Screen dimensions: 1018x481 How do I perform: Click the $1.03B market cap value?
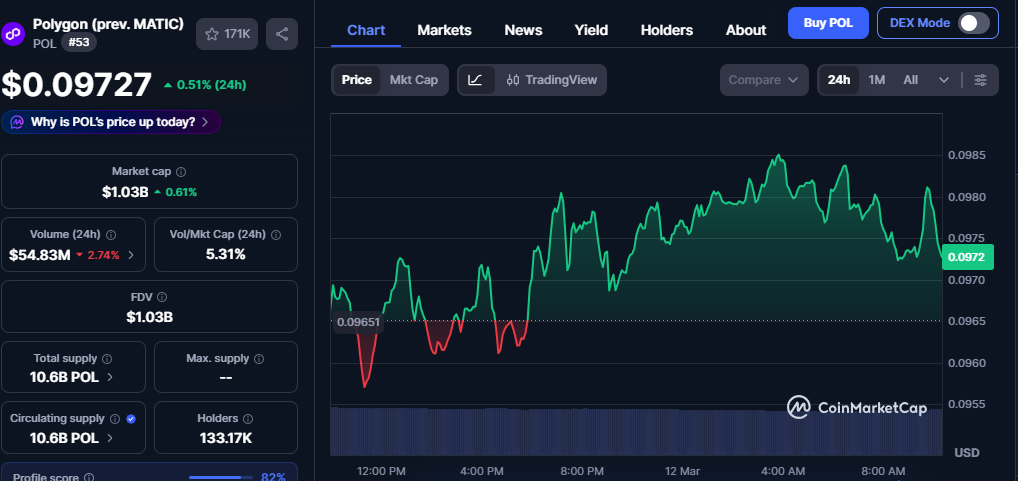(125, 192)
